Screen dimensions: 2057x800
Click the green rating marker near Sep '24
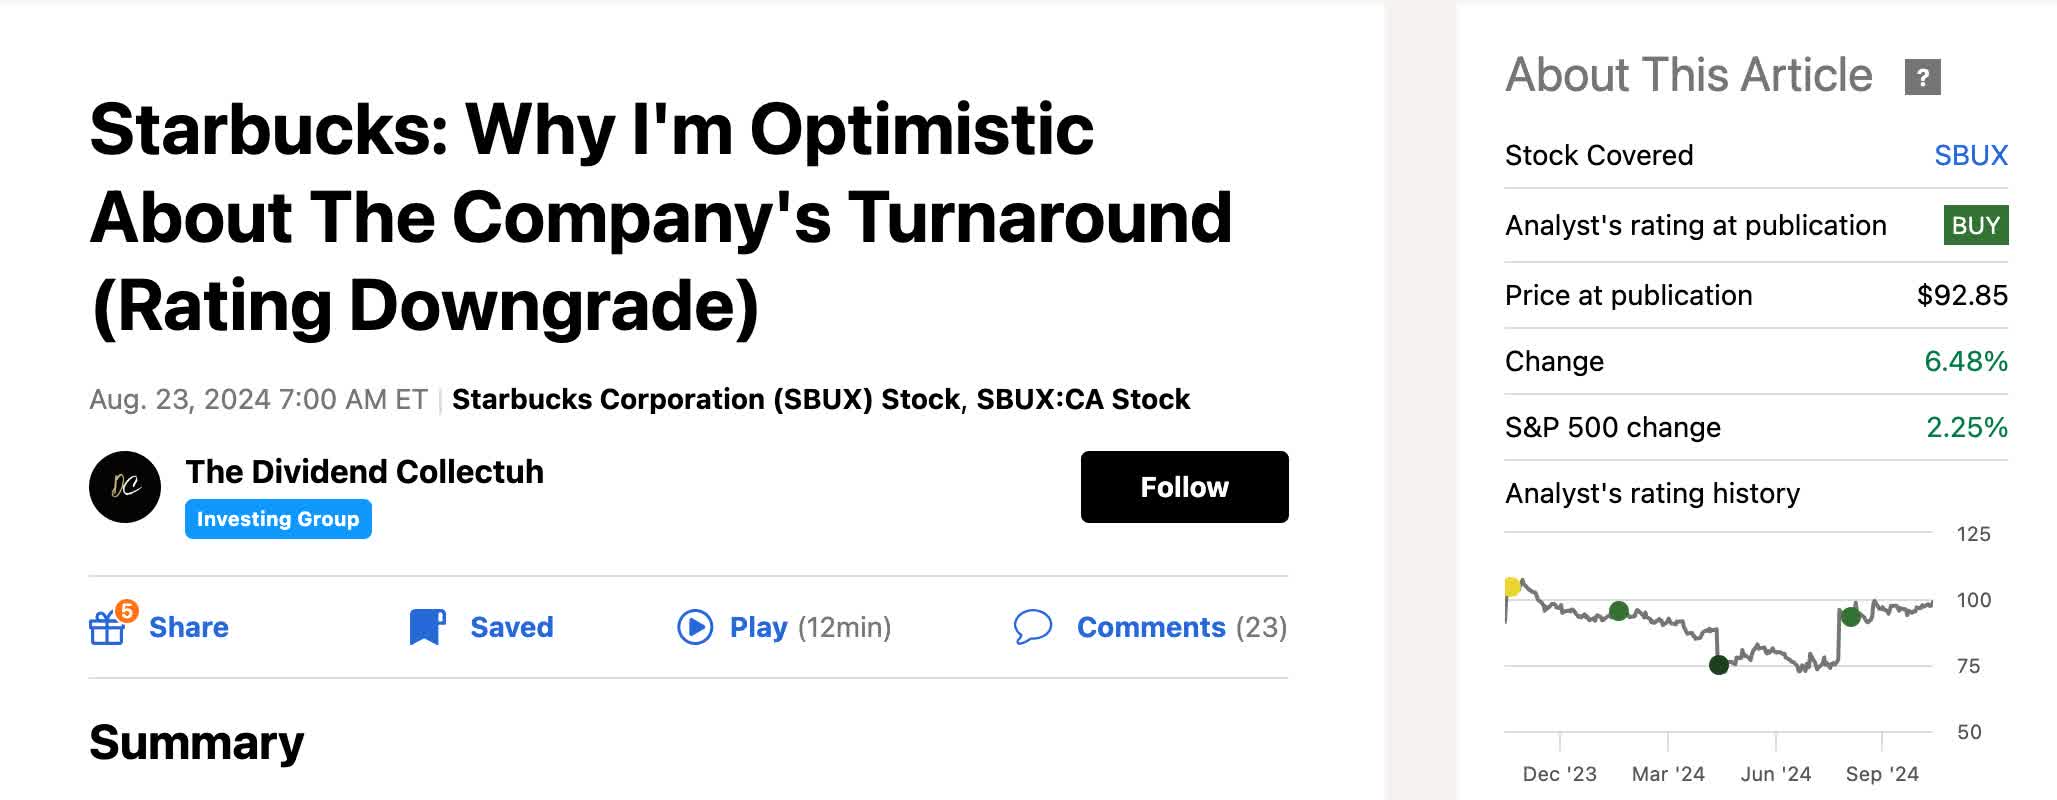coord(1851,617)
